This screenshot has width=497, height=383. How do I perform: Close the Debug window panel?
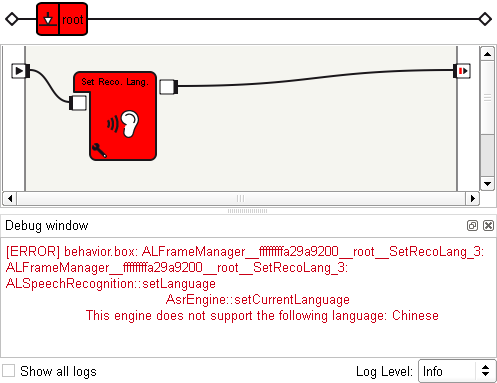(x=488, y=226)
